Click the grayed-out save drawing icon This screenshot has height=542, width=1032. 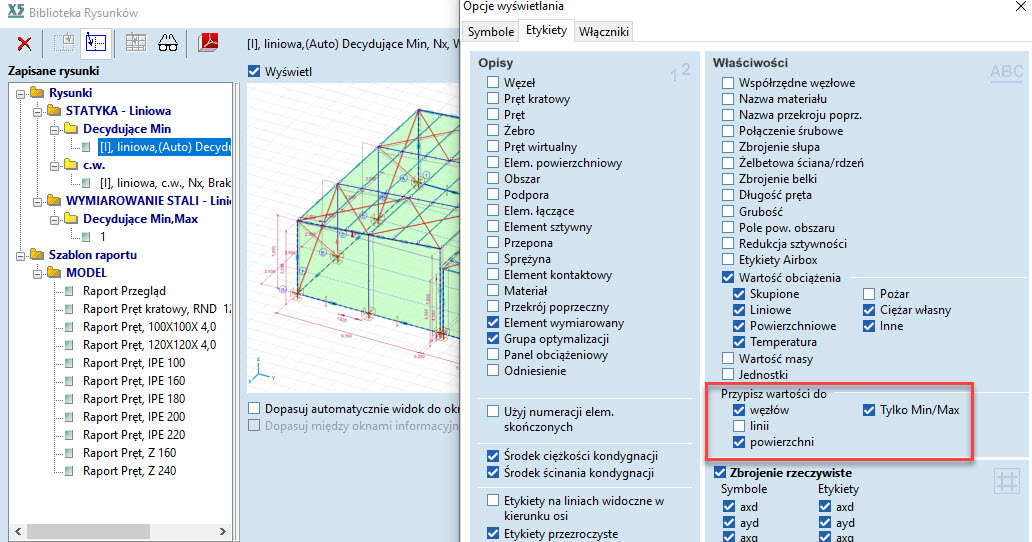pos(65,43)
